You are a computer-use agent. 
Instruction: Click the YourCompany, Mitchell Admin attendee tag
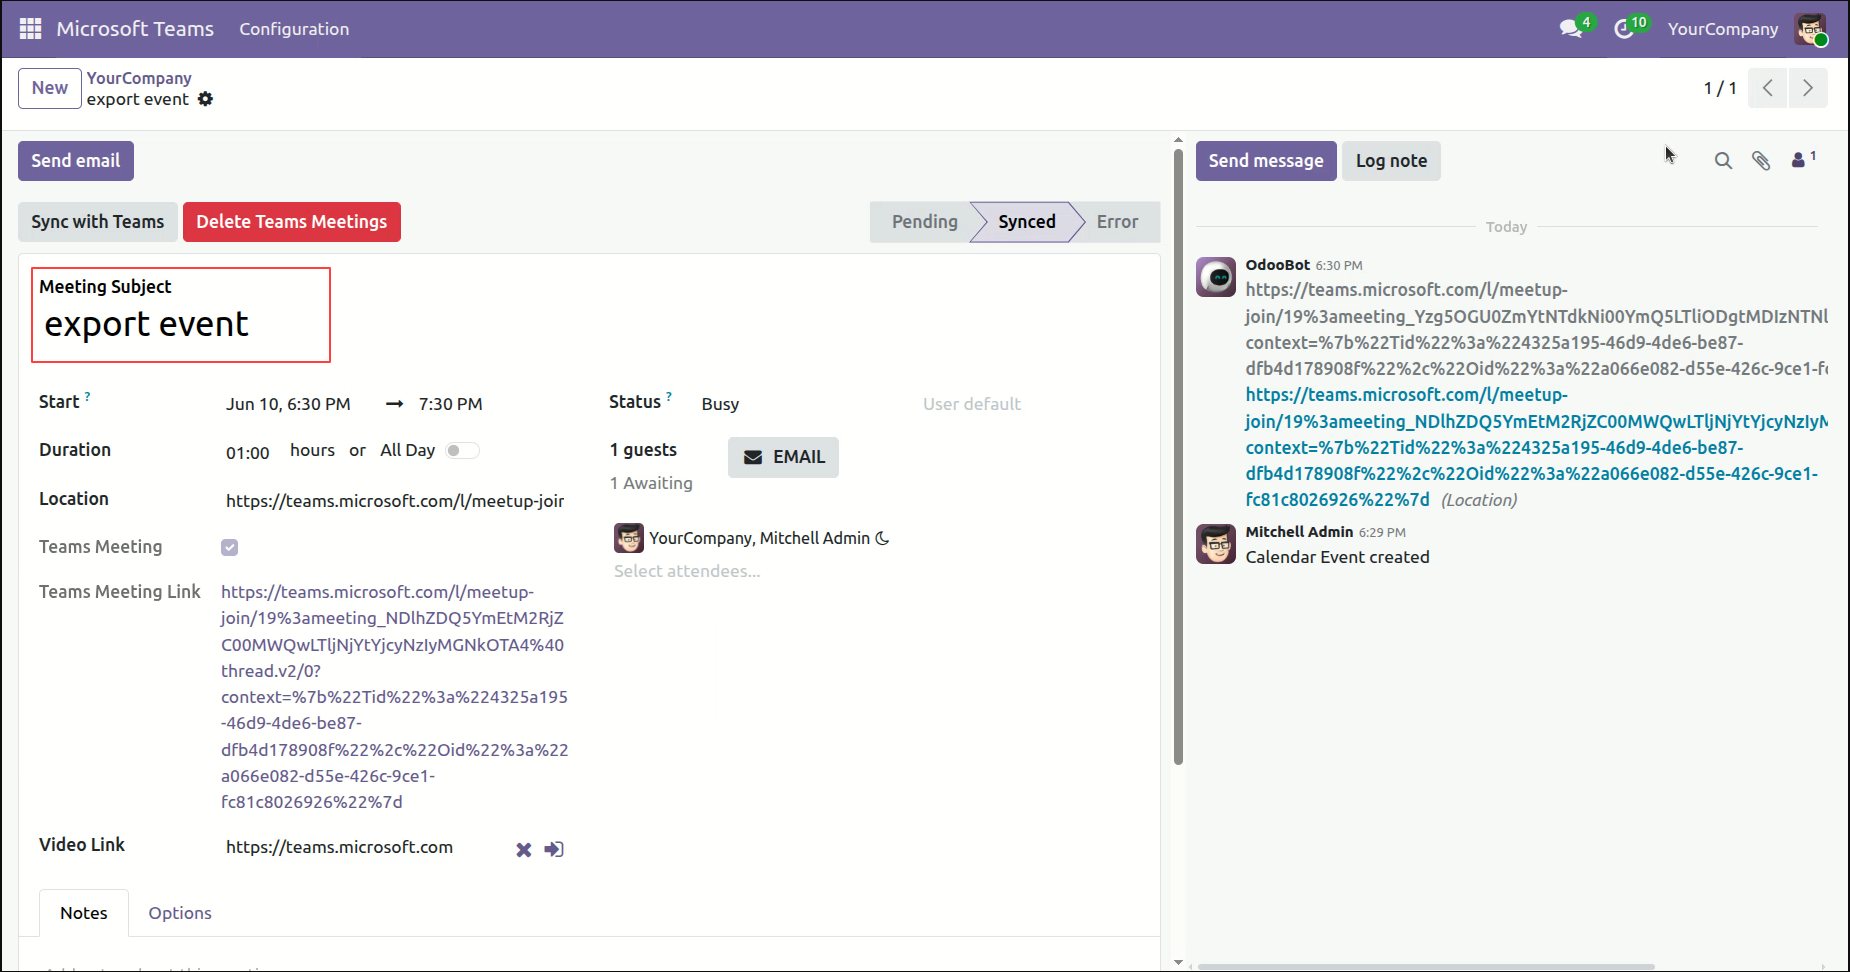752,538
